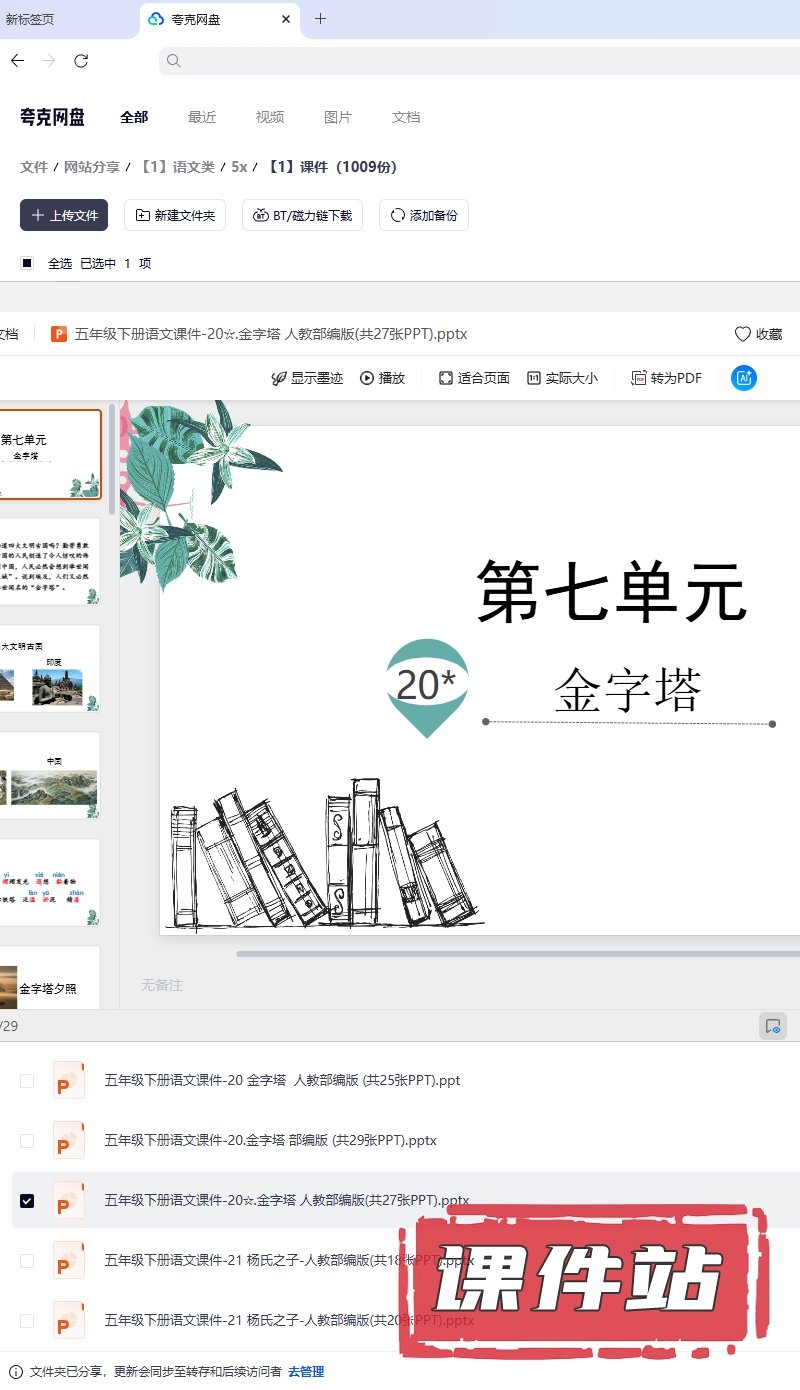
Task: Switch to the 文档 tab
Action: click(x=406, y=117)
